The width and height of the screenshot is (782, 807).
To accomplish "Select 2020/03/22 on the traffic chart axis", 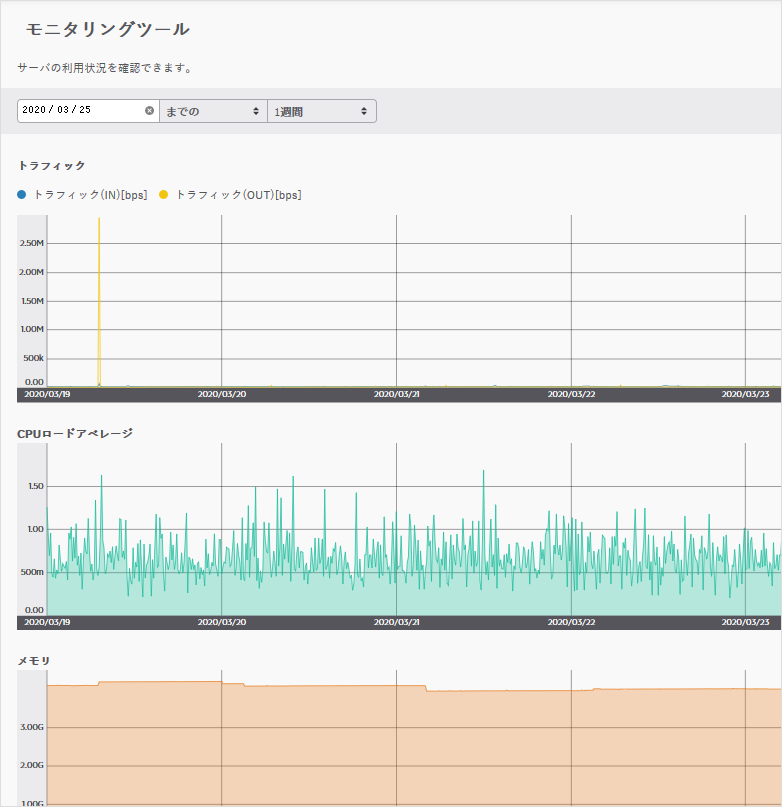I will 572,395.
